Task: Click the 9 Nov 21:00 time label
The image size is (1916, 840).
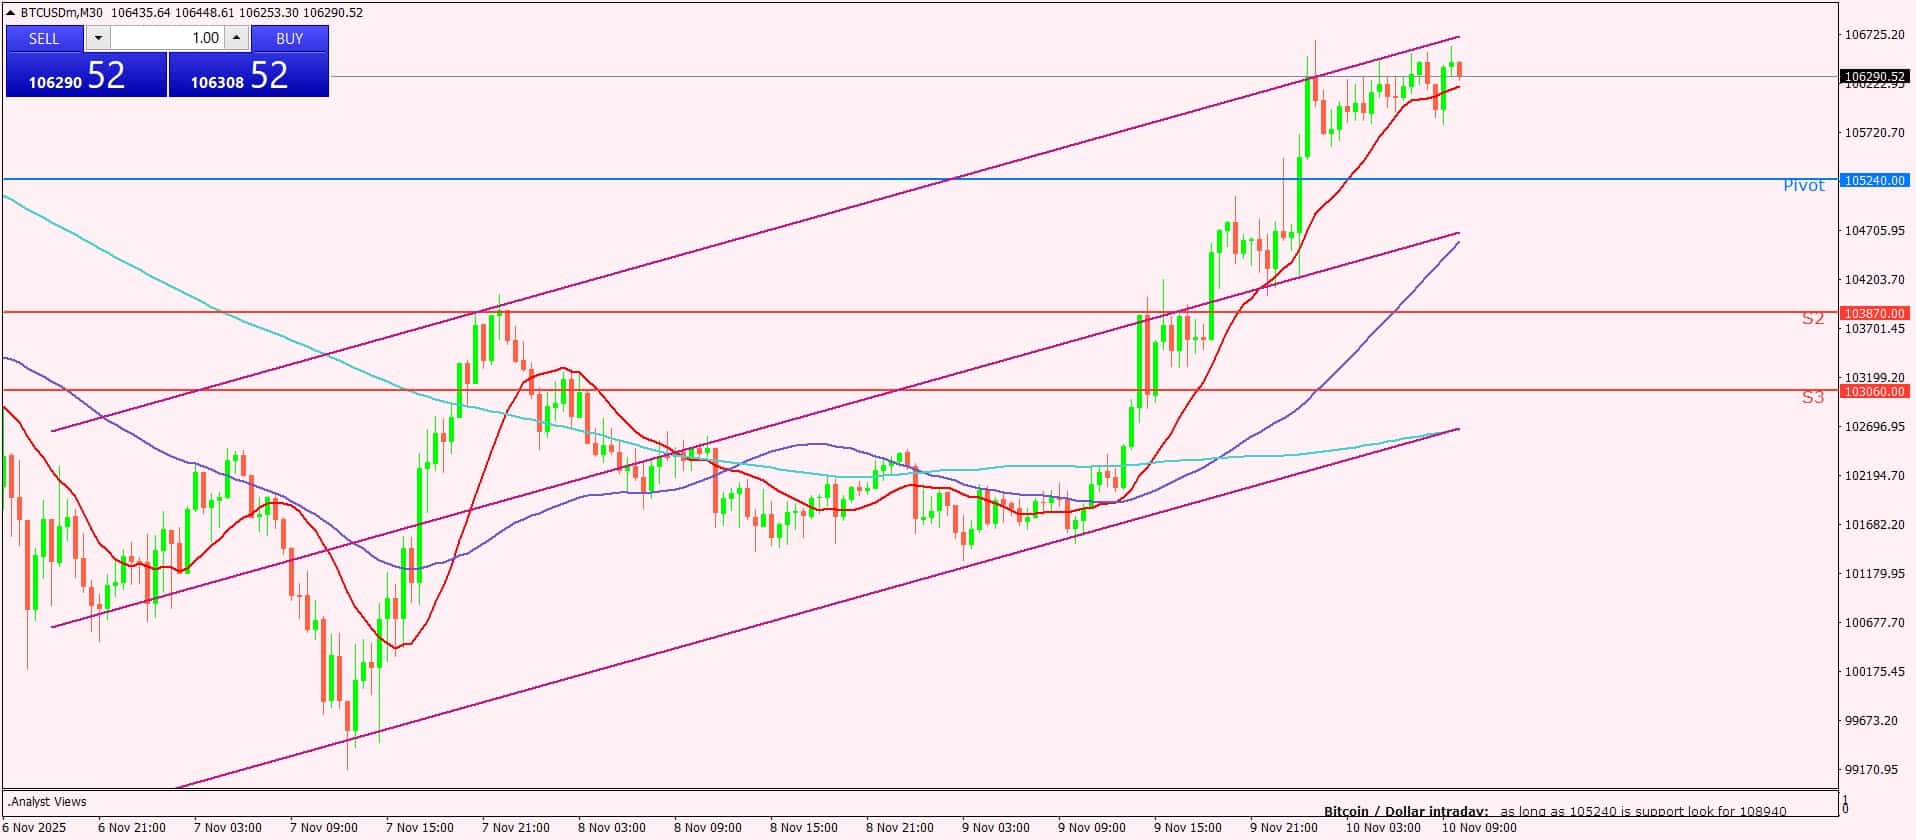Action: [1284, 828]
